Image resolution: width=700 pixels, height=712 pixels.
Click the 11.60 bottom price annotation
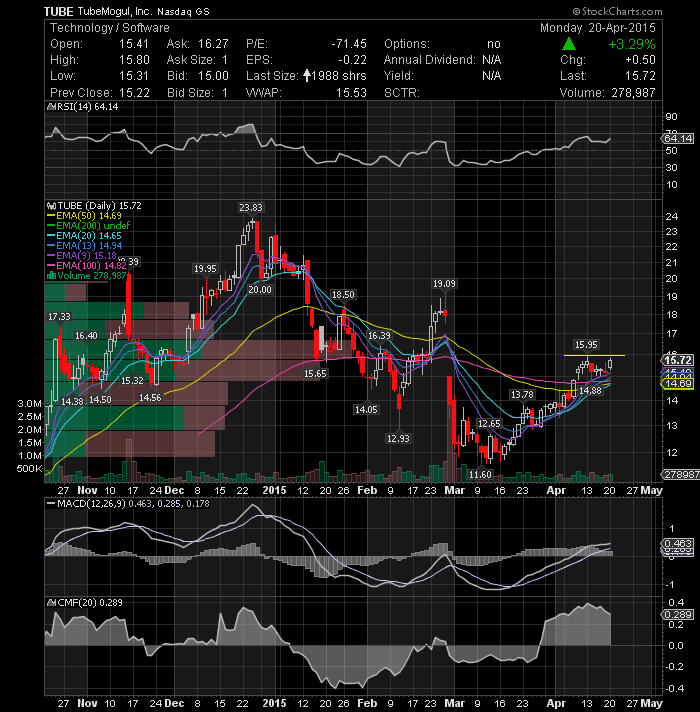480,475
